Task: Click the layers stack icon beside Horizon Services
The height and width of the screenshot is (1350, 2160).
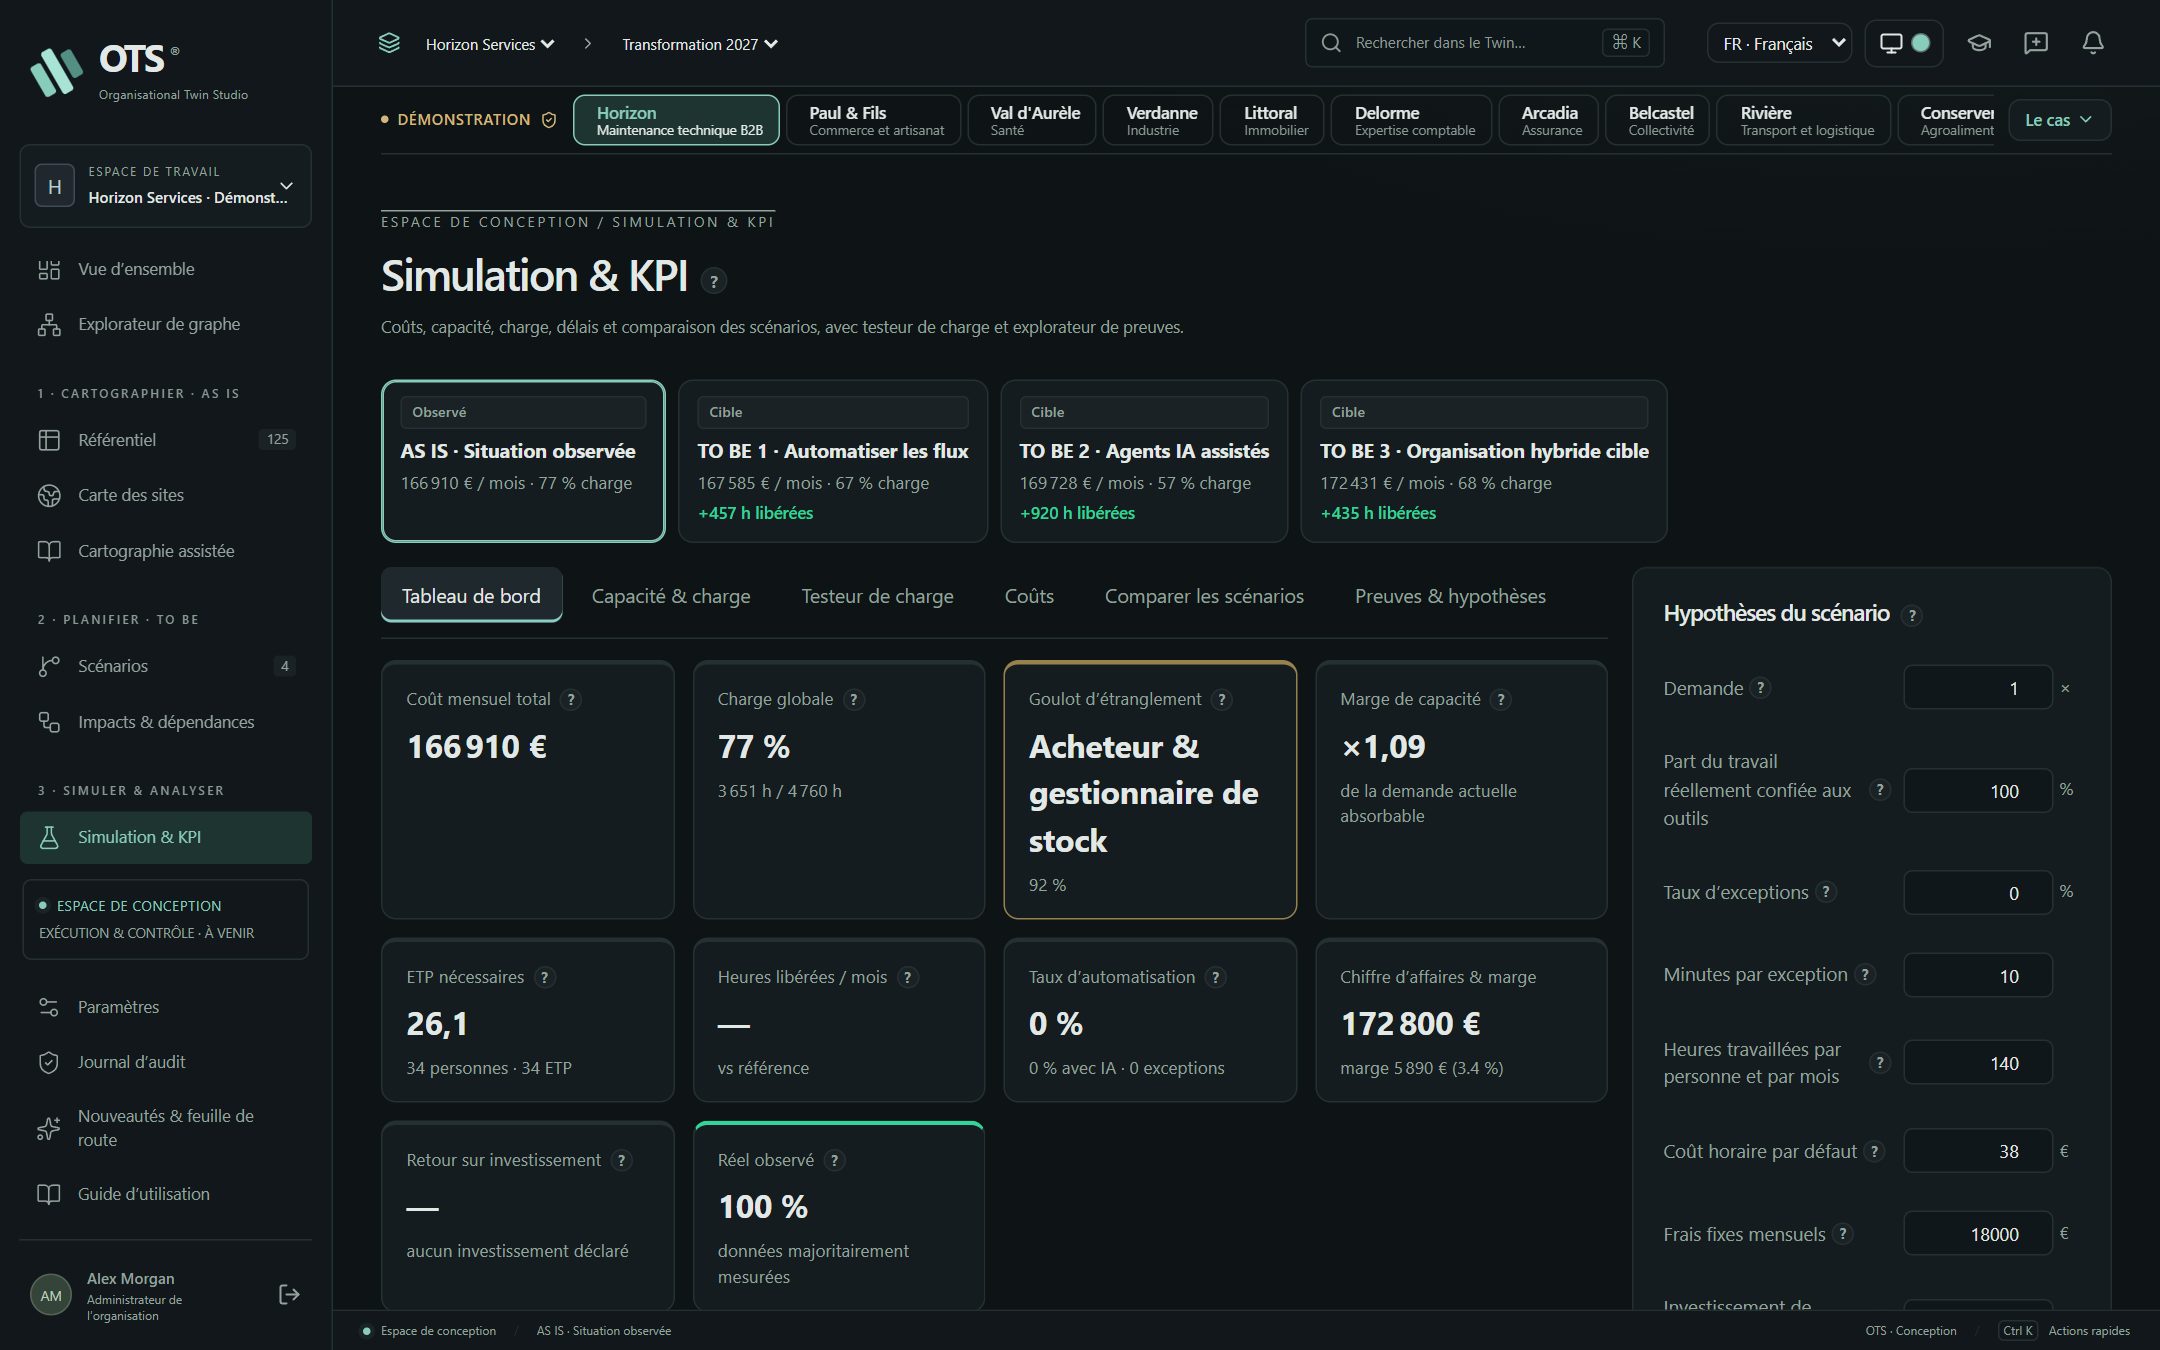Action: 389,43
